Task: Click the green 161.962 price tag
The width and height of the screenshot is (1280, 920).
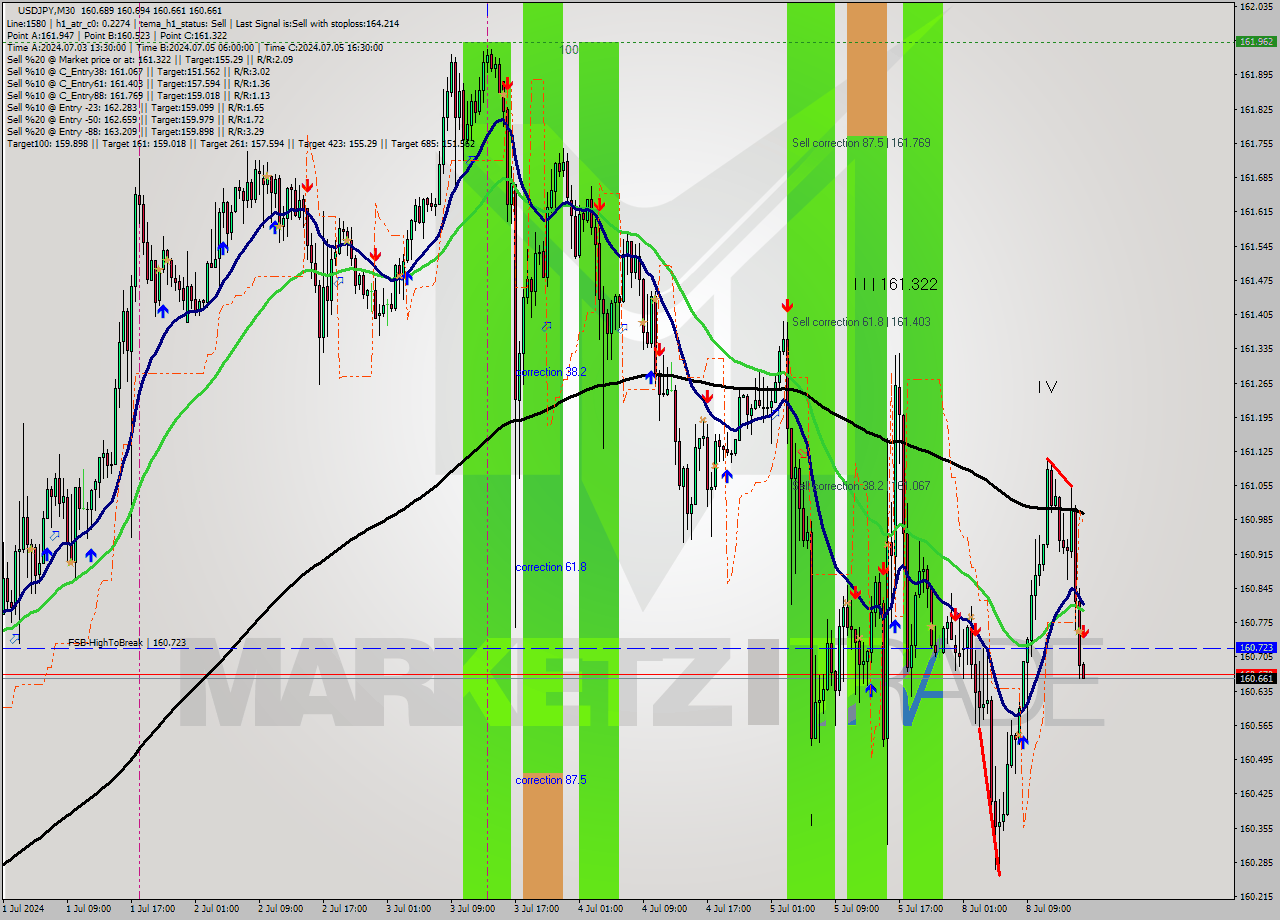Action: coord(1255,42)
